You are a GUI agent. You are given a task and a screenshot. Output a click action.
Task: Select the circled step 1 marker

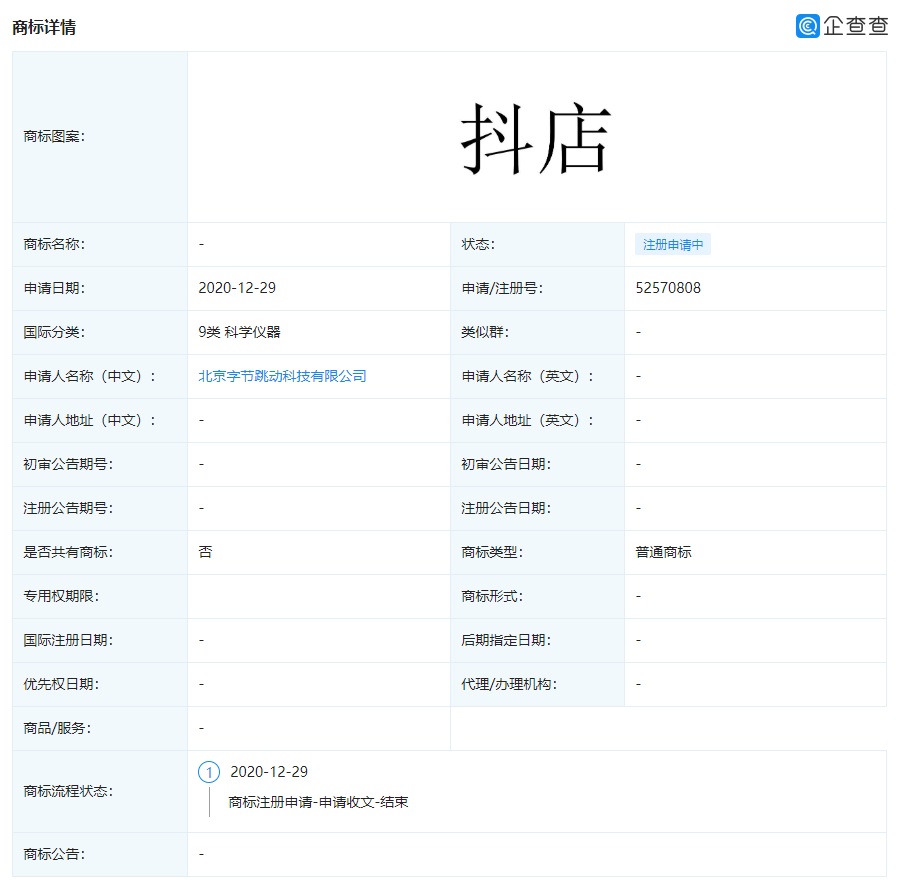coord(208,772)
